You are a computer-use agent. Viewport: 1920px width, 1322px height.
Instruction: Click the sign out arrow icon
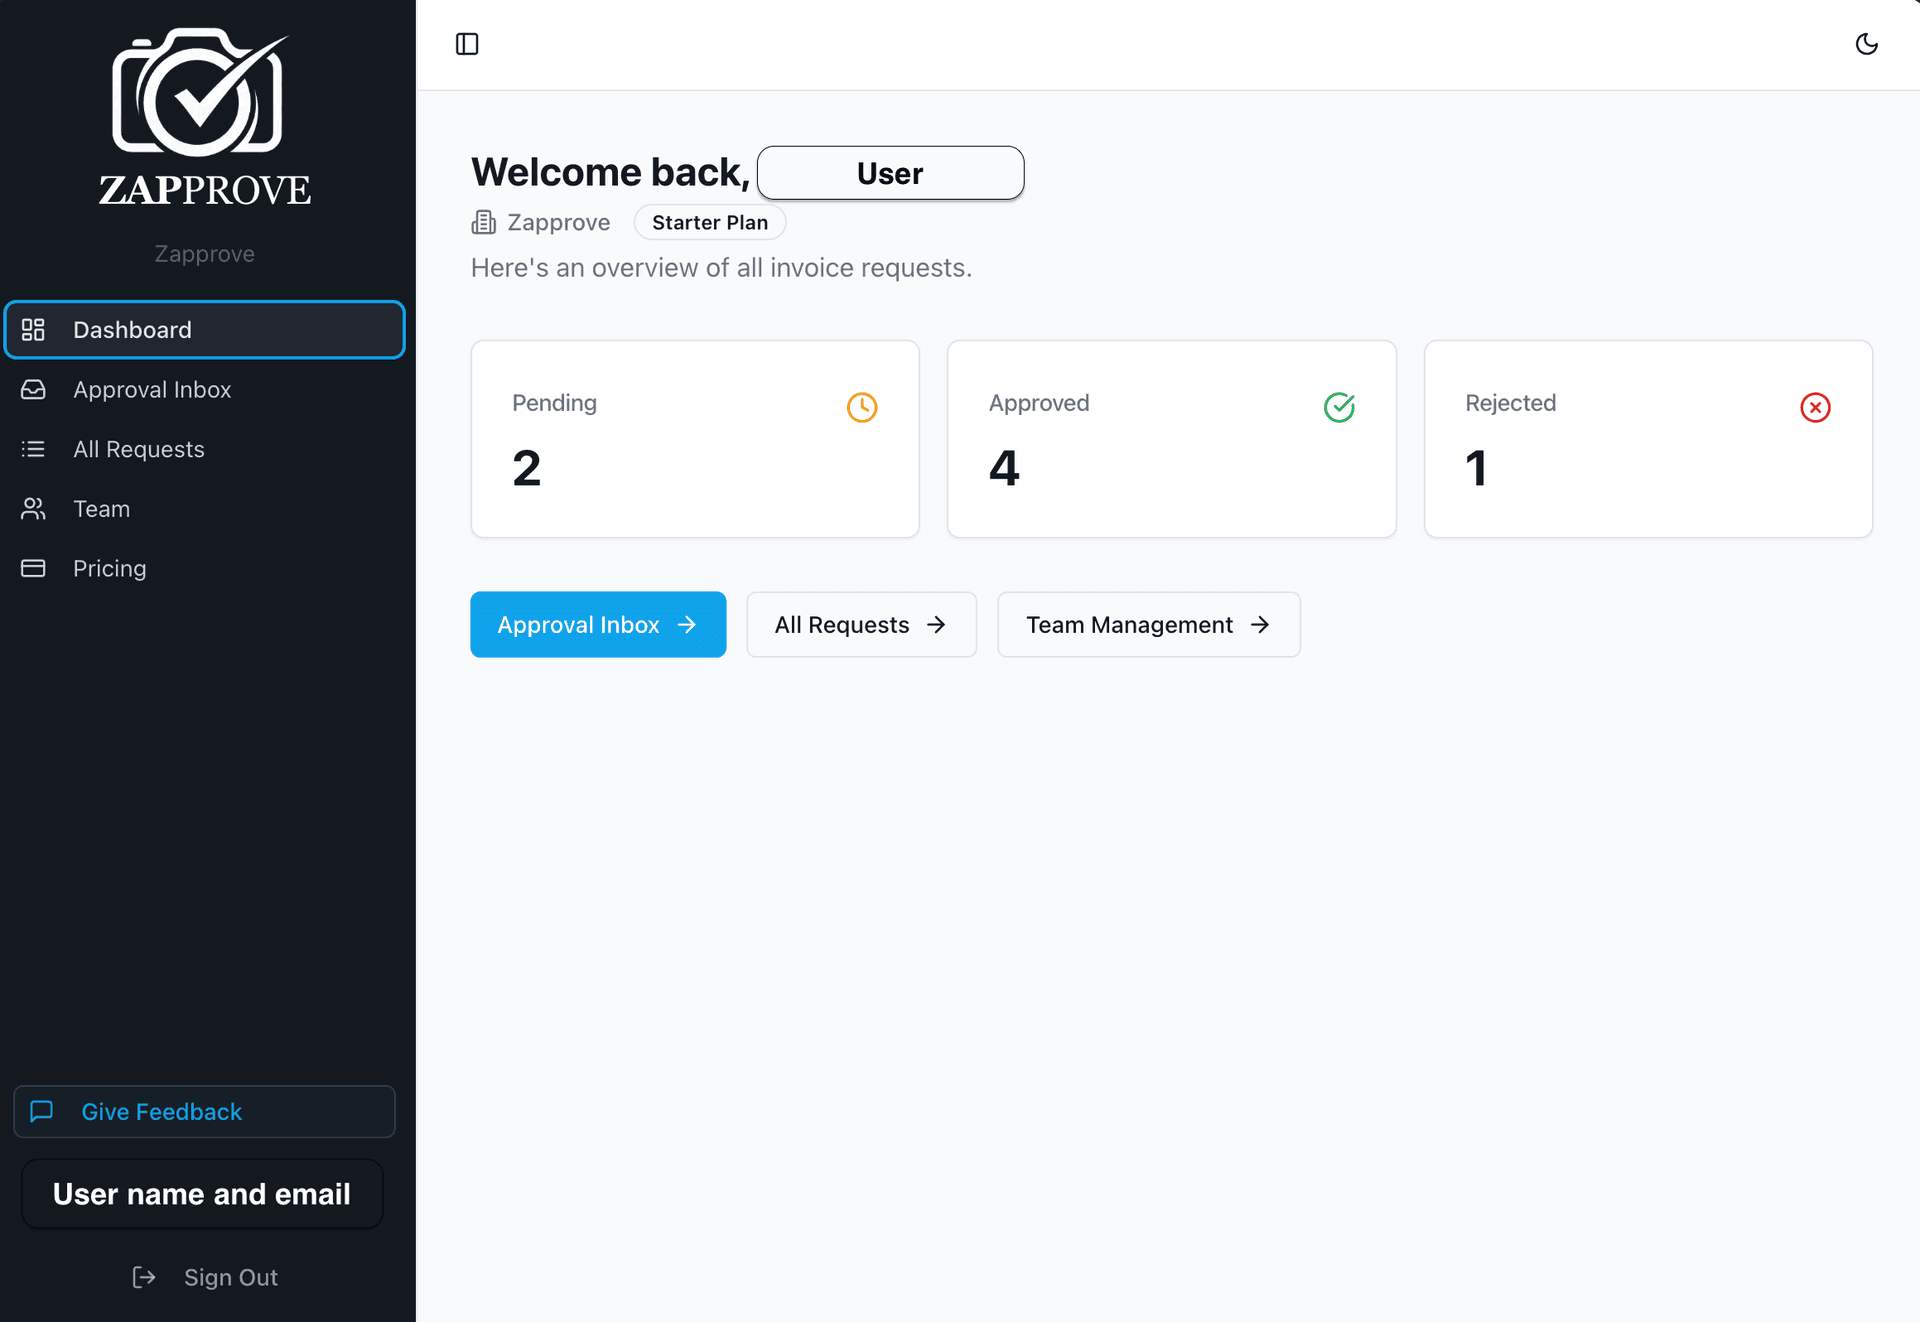pos(144,1277)
